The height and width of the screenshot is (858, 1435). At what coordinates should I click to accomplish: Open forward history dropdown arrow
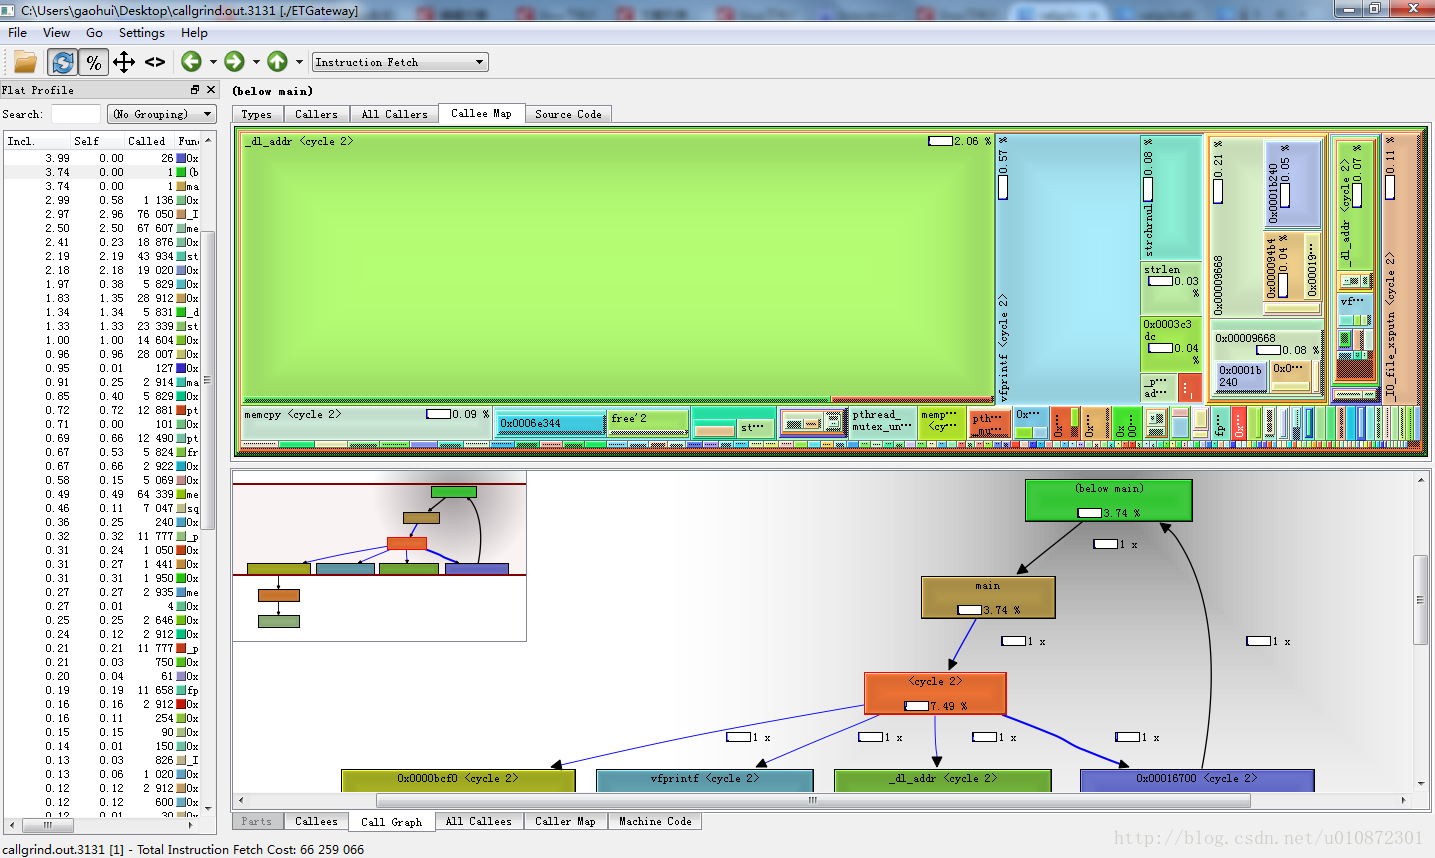coord(256,62)
